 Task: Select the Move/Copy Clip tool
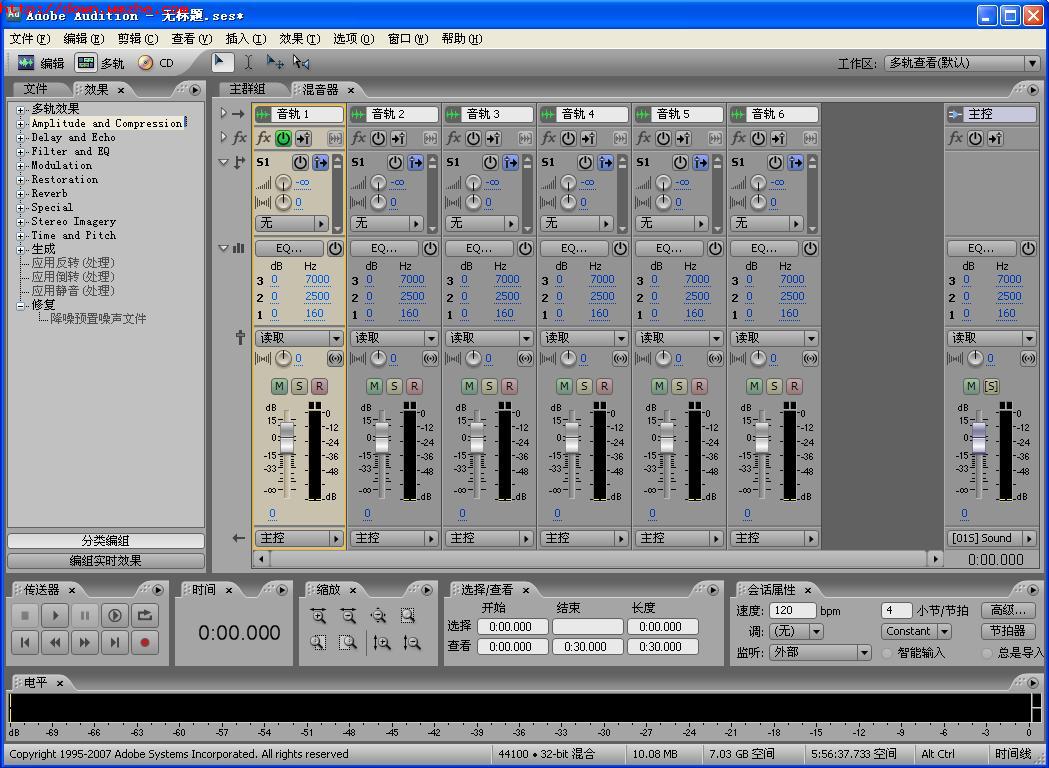click(x=275, y=62)
